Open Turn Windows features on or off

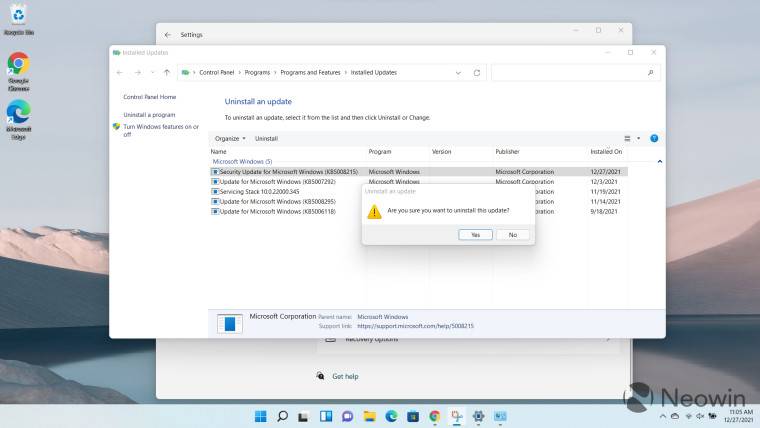point(160,130)
